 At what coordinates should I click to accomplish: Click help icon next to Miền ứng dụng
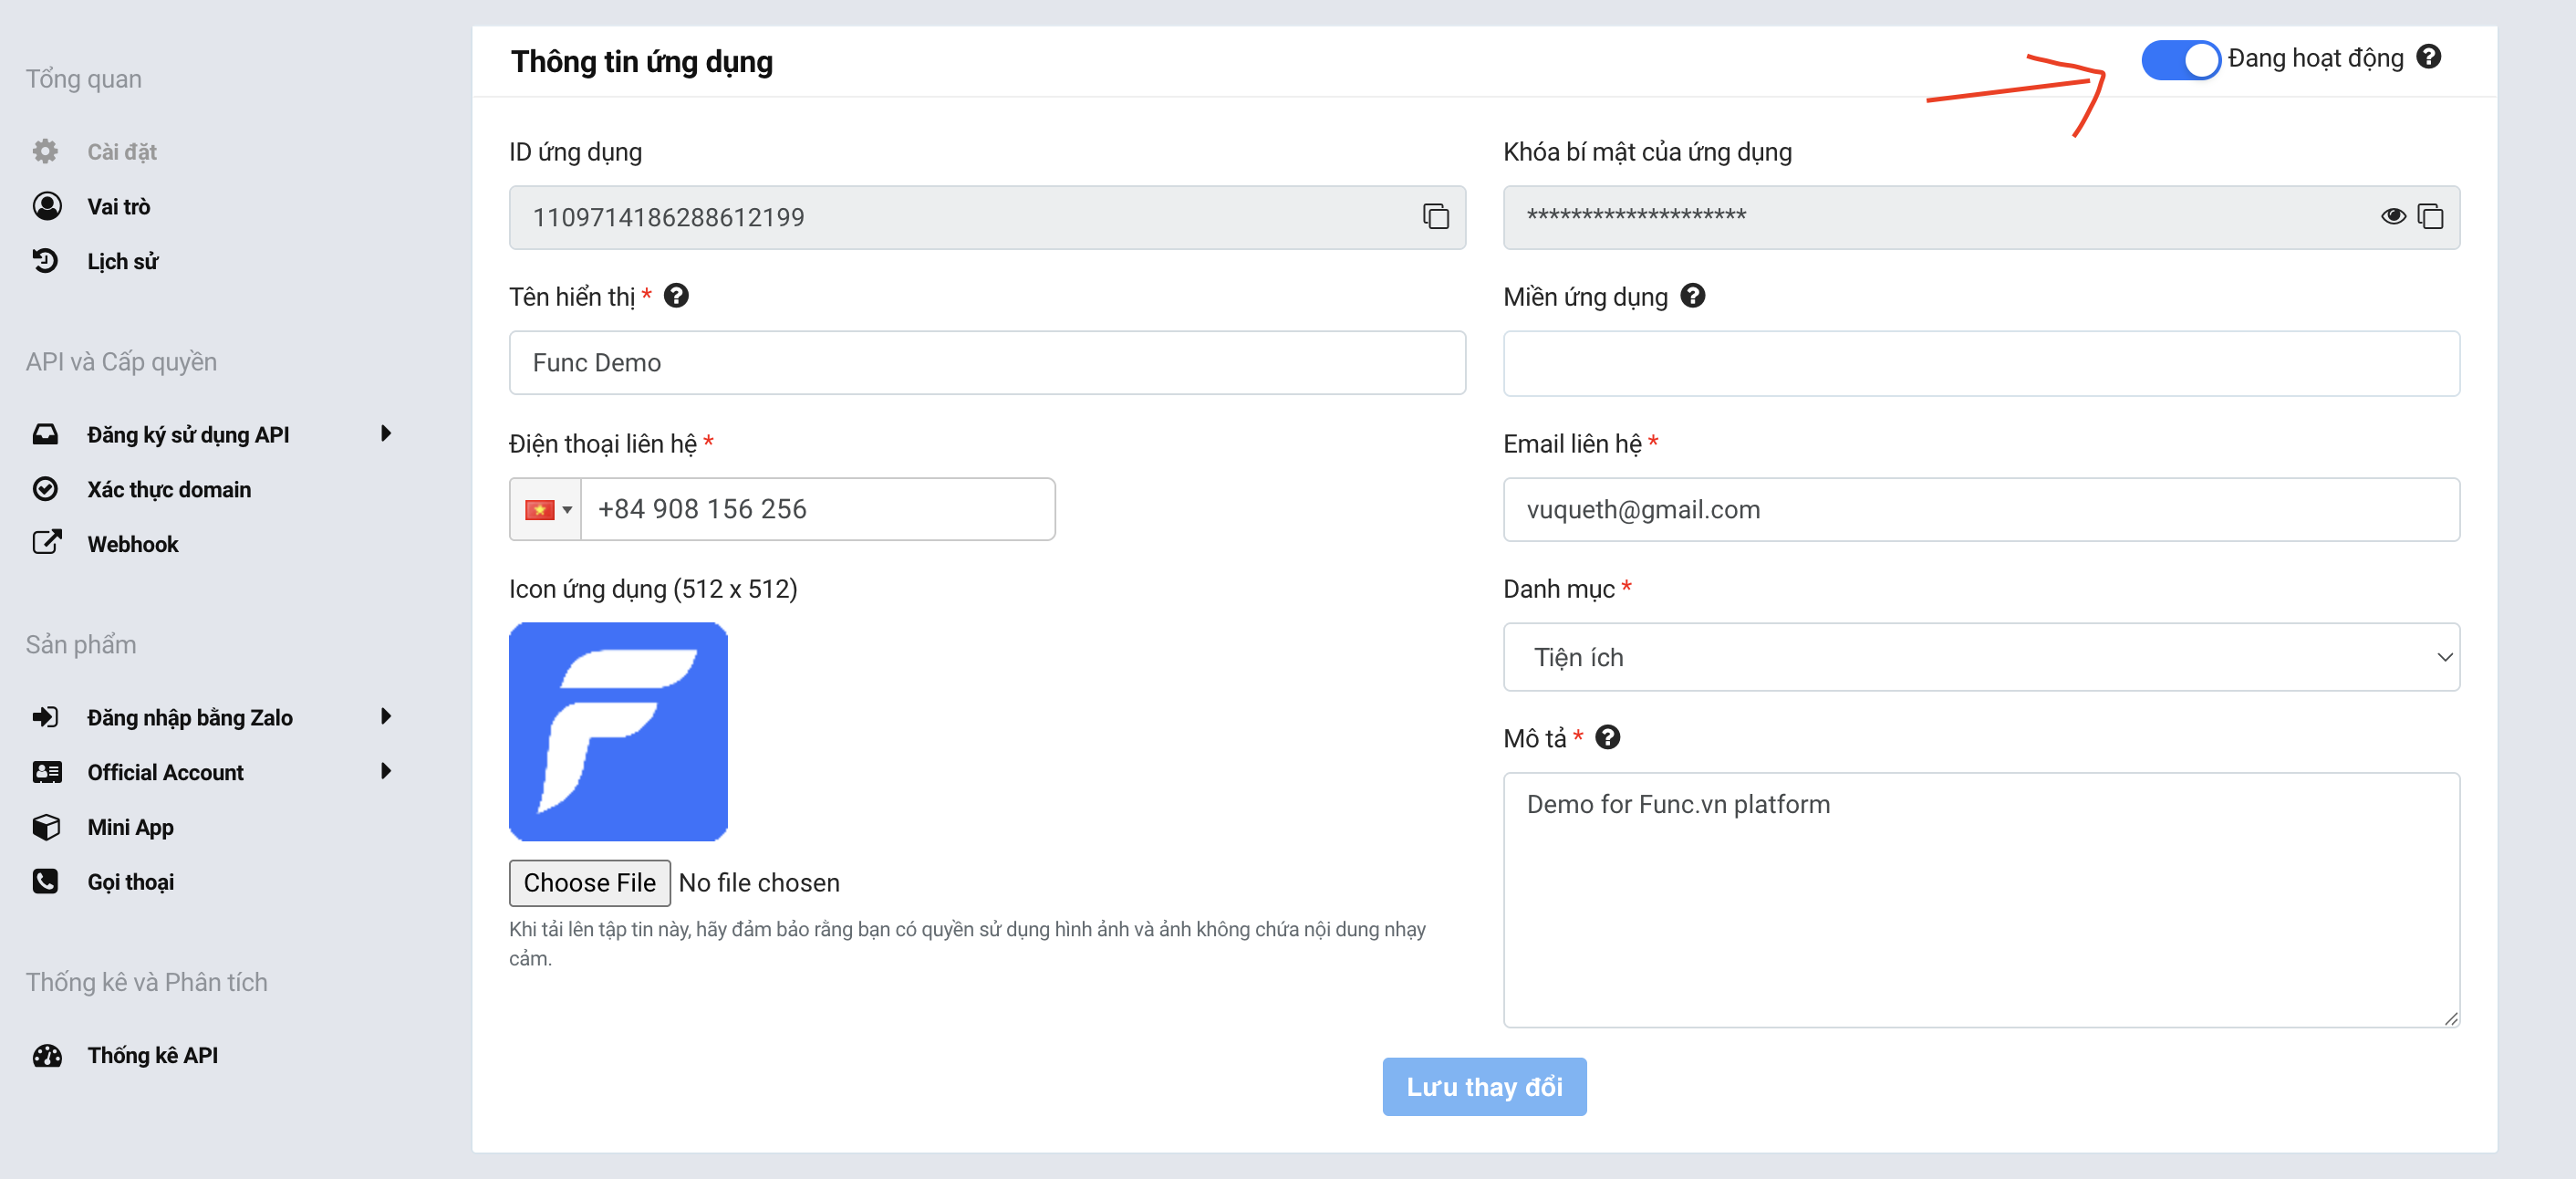point(1692,296)
